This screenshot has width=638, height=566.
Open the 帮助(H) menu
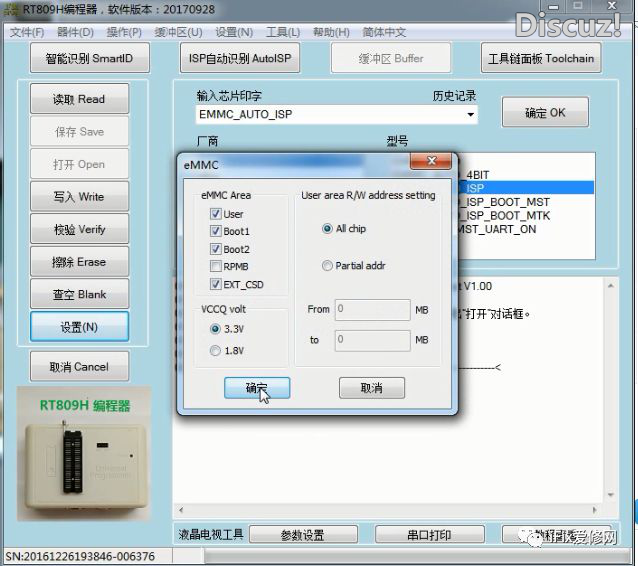coord(331,32)
